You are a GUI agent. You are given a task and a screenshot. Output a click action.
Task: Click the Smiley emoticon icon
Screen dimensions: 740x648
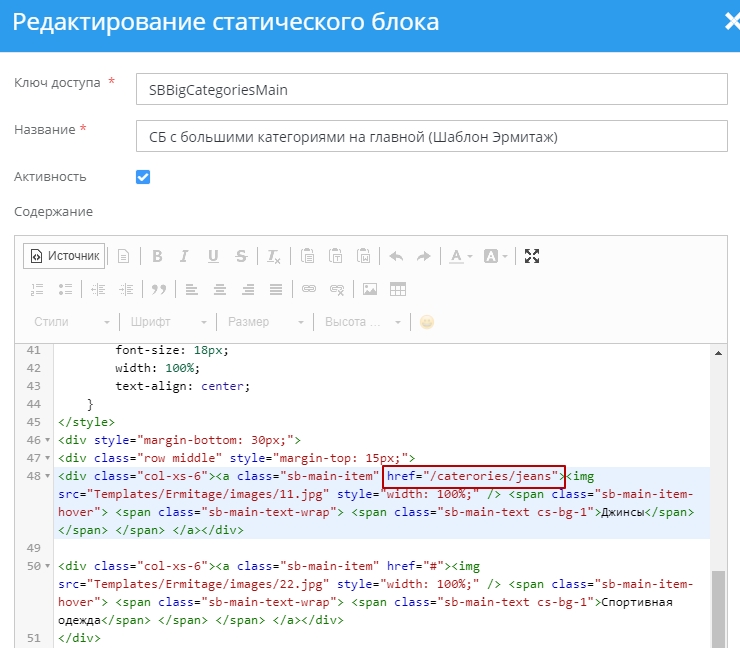(x=427, y=322)
